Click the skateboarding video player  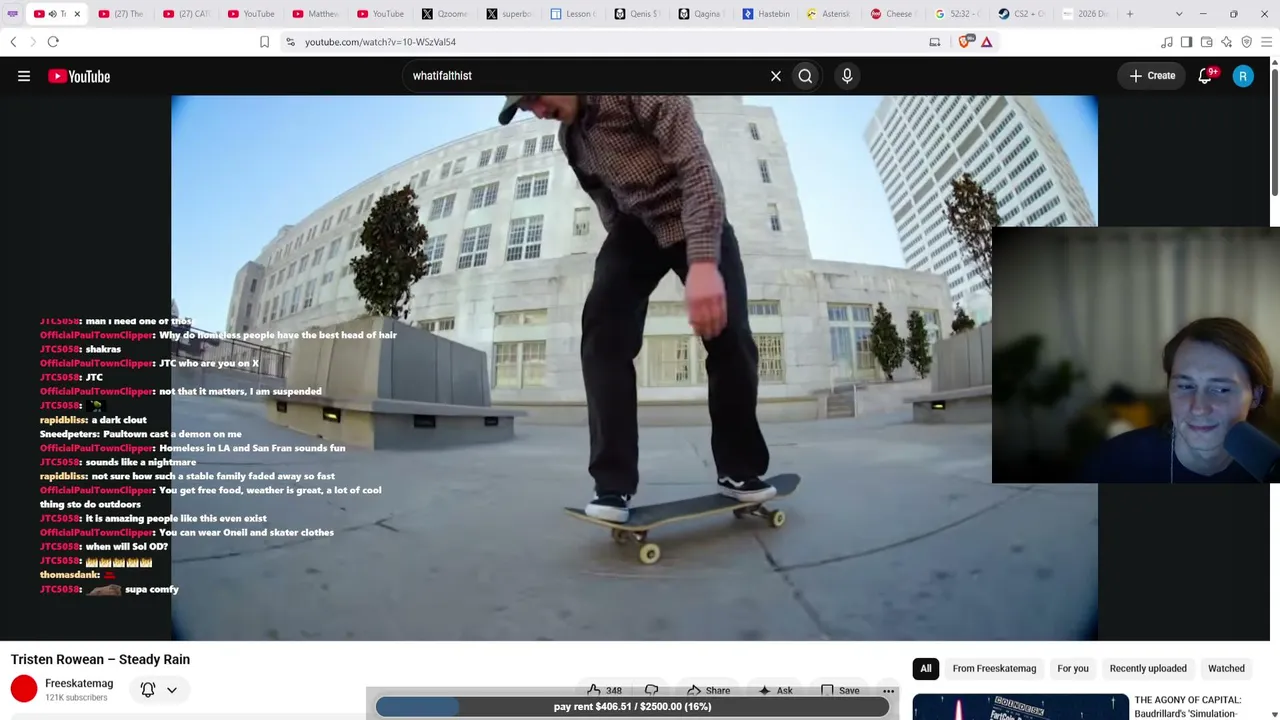pos(634,368)
